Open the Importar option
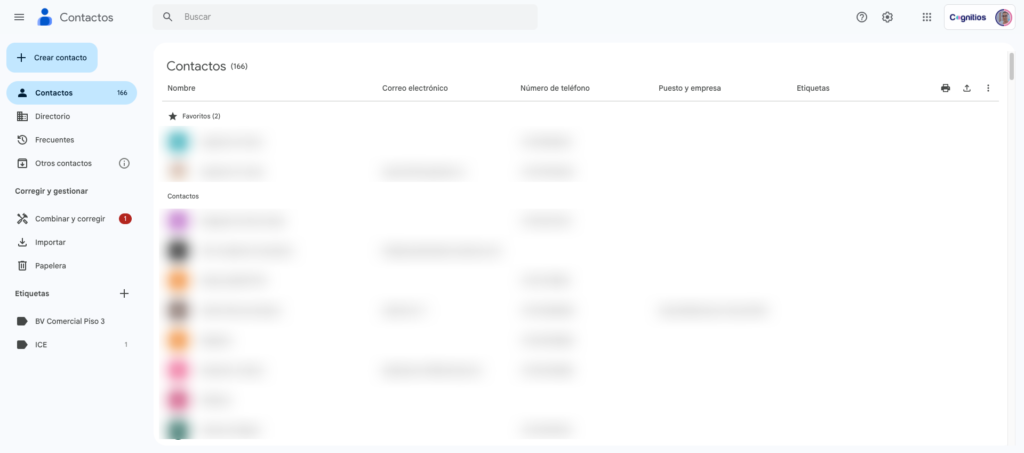 coord(71,242)
